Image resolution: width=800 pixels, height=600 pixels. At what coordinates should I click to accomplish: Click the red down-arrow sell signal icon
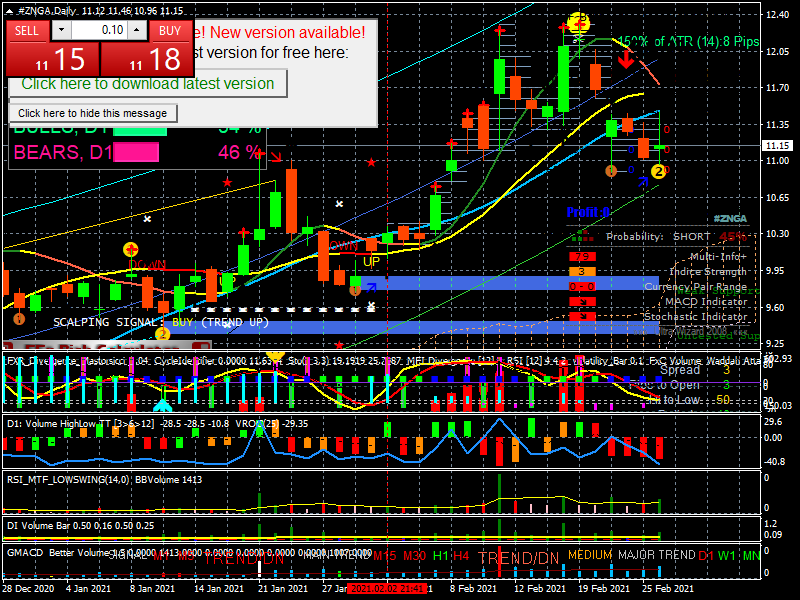point(626,61)
